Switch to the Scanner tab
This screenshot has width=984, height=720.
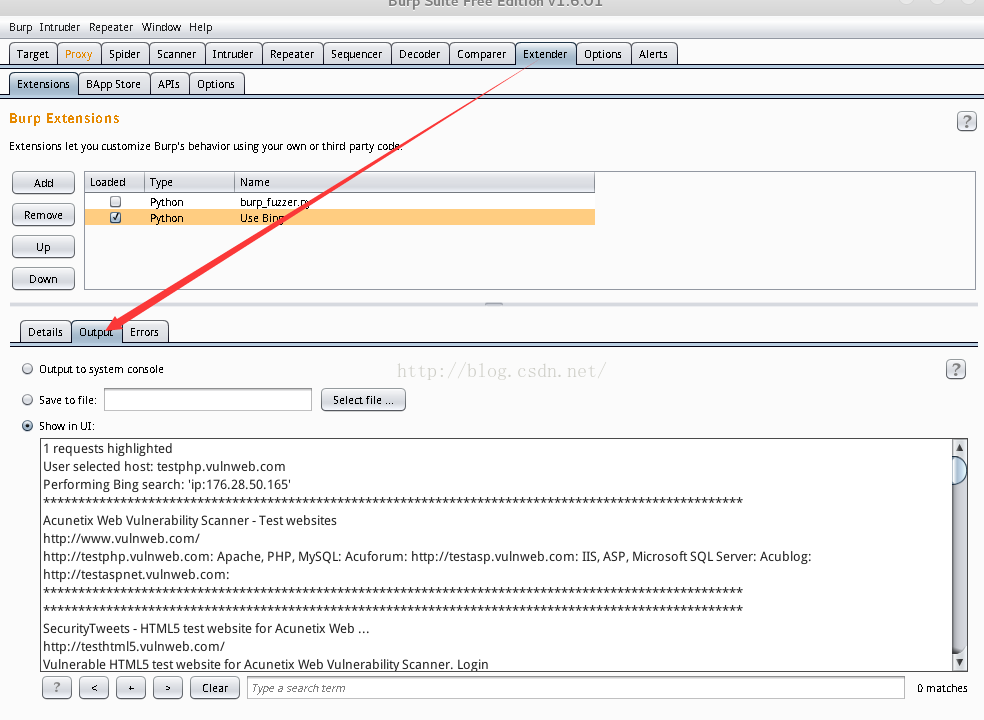click(x=176, y=54)
